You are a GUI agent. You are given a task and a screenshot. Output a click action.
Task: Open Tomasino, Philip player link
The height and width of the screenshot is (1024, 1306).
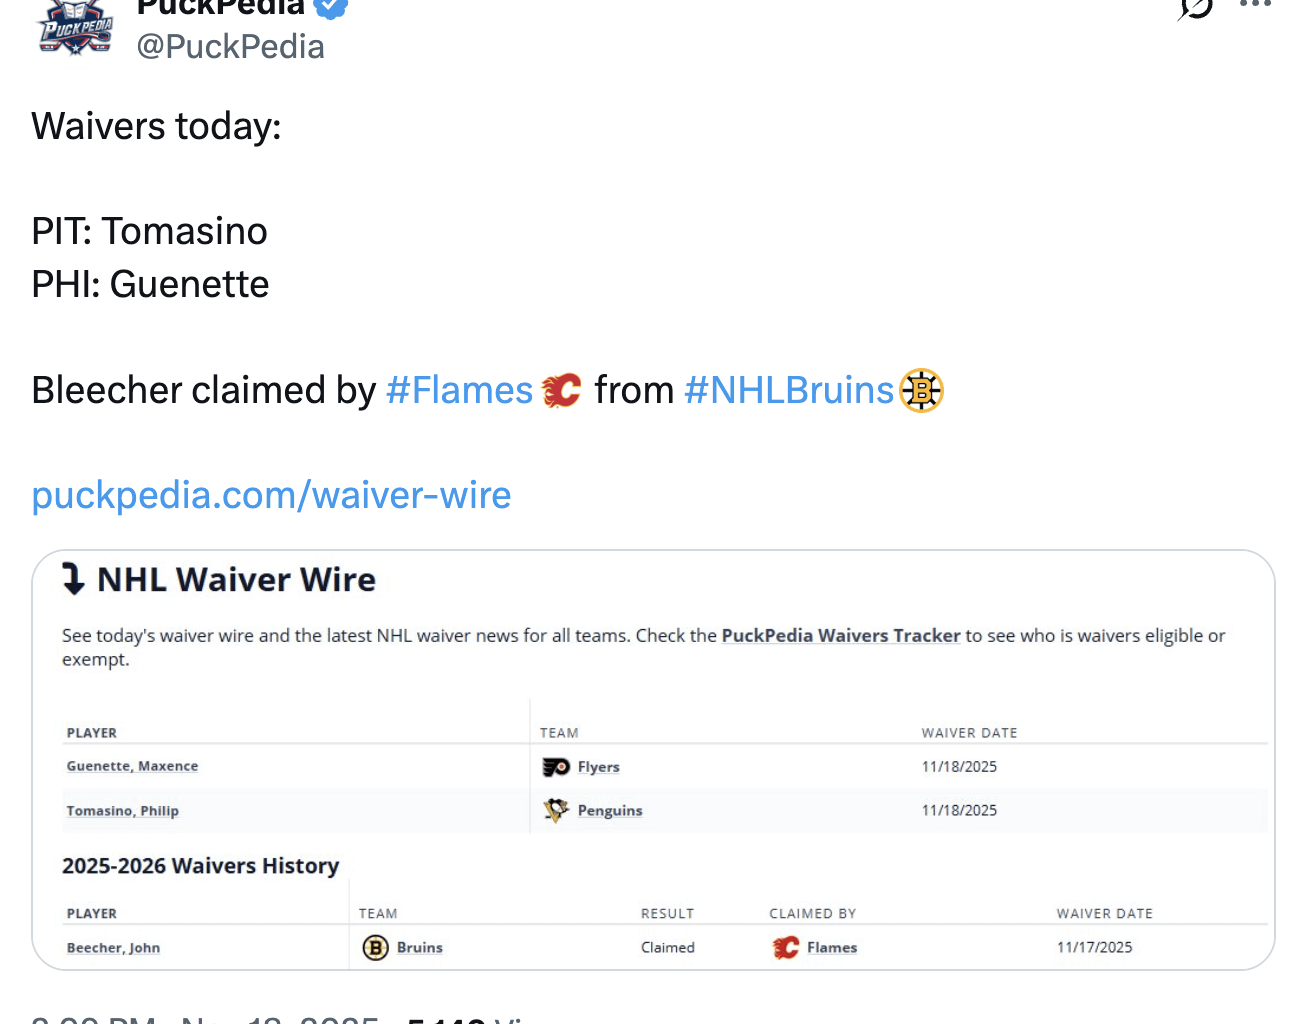coord(122,810)
